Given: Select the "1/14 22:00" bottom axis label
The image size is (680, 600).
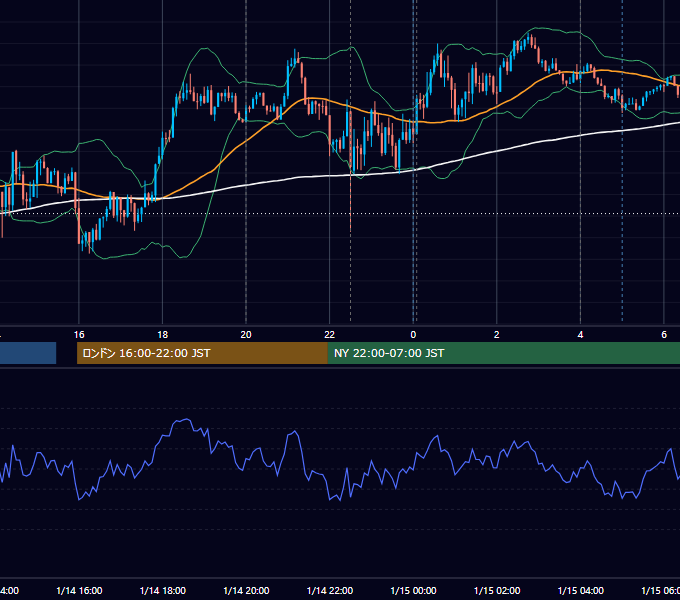Looking at the screenshot, I should pyautogui.click(x=330, y=590).
